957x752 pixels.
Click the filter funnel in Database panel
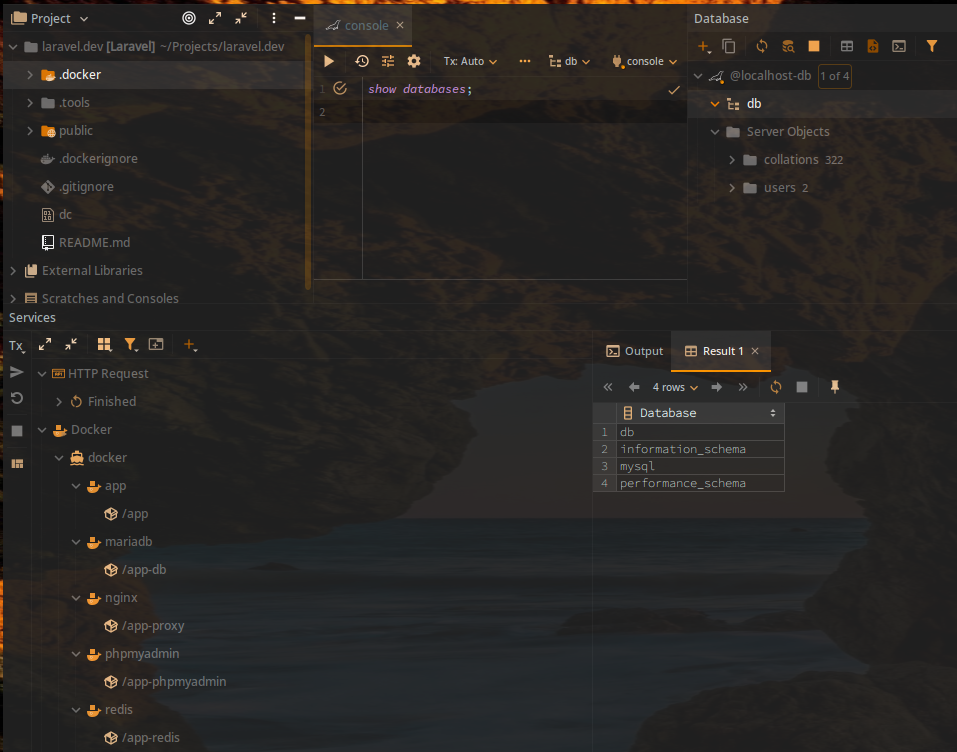click(x=932, y=46)
